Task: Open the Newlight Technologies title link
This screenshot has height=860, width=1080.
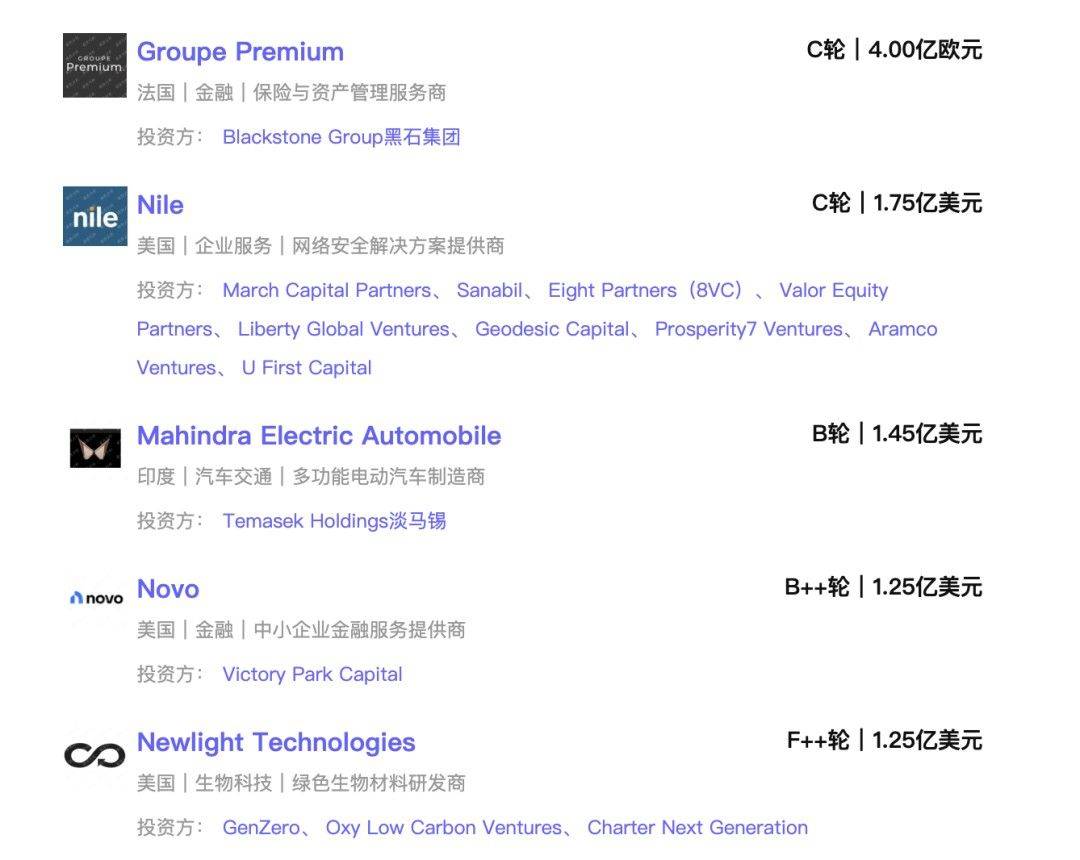Action: (276, 743)
